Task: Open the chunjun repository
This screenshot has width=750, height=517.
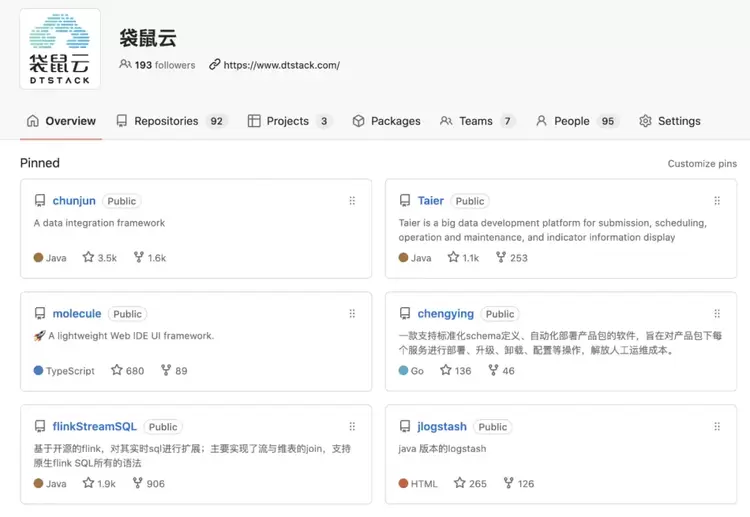Action: tap(74, 201)
